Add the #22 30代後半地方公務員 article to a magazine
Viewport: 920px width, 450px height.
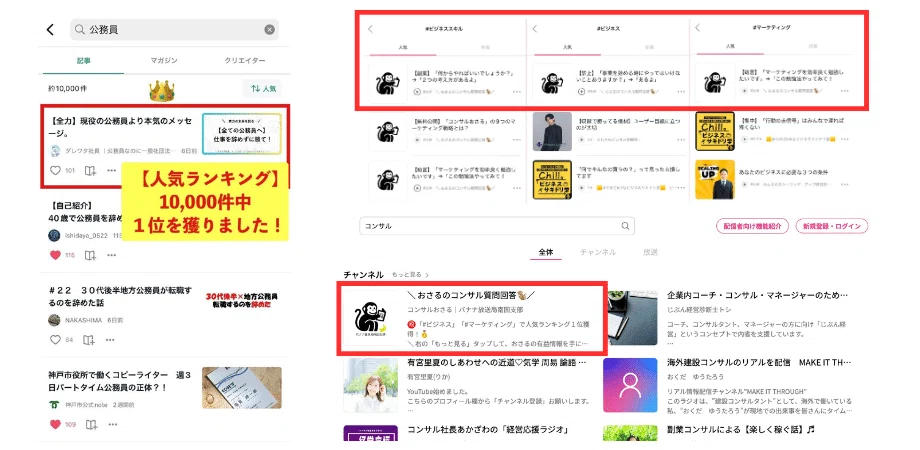[89, 340]
